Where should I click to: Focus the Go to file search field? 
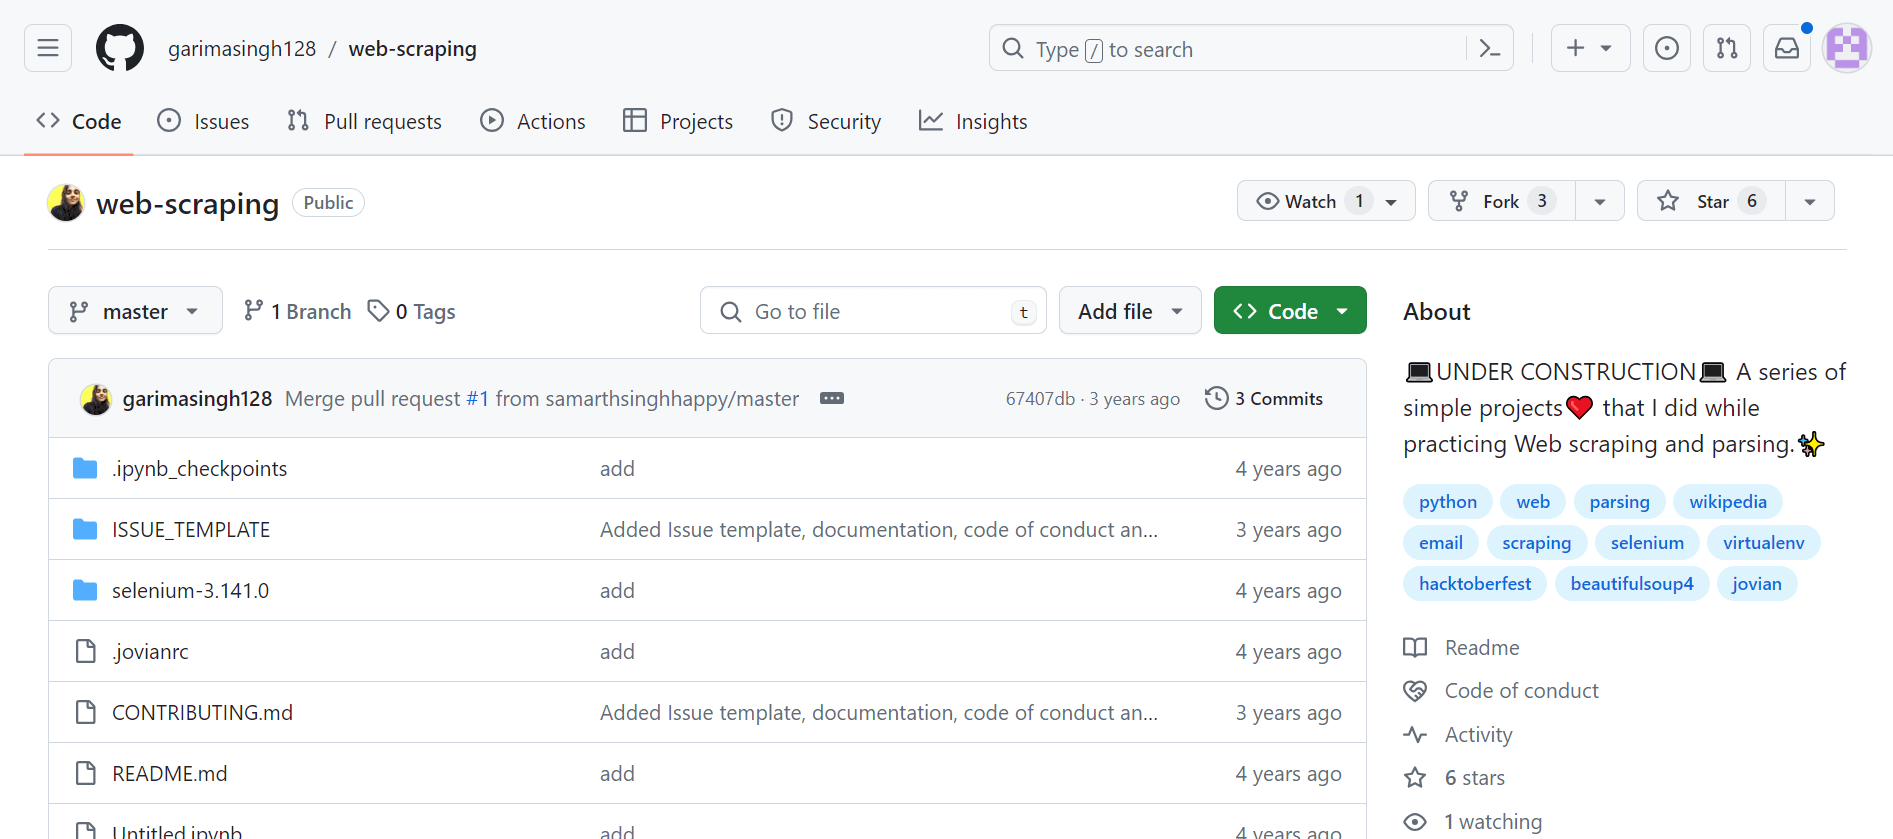coord(872,311)
